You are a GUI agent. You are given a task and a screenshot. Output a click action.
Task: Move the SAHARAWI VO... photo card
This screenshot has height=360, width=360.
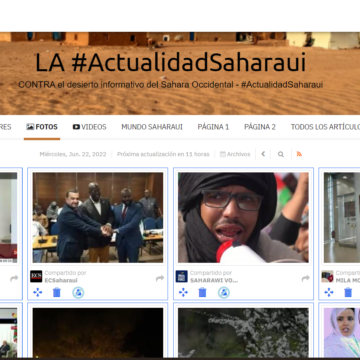point(183,292)
